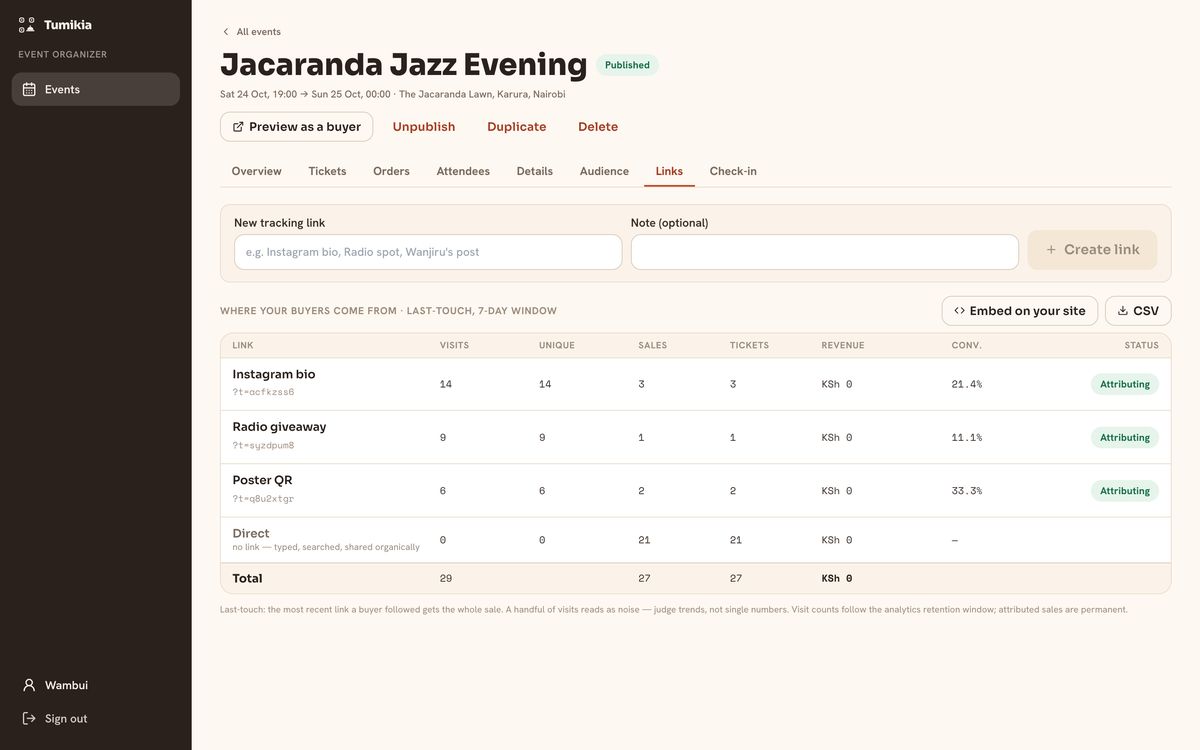The height and width of the screenshot is (750, 1200).
Task: Focus the New tracking link field
Action: click(428, 252)
